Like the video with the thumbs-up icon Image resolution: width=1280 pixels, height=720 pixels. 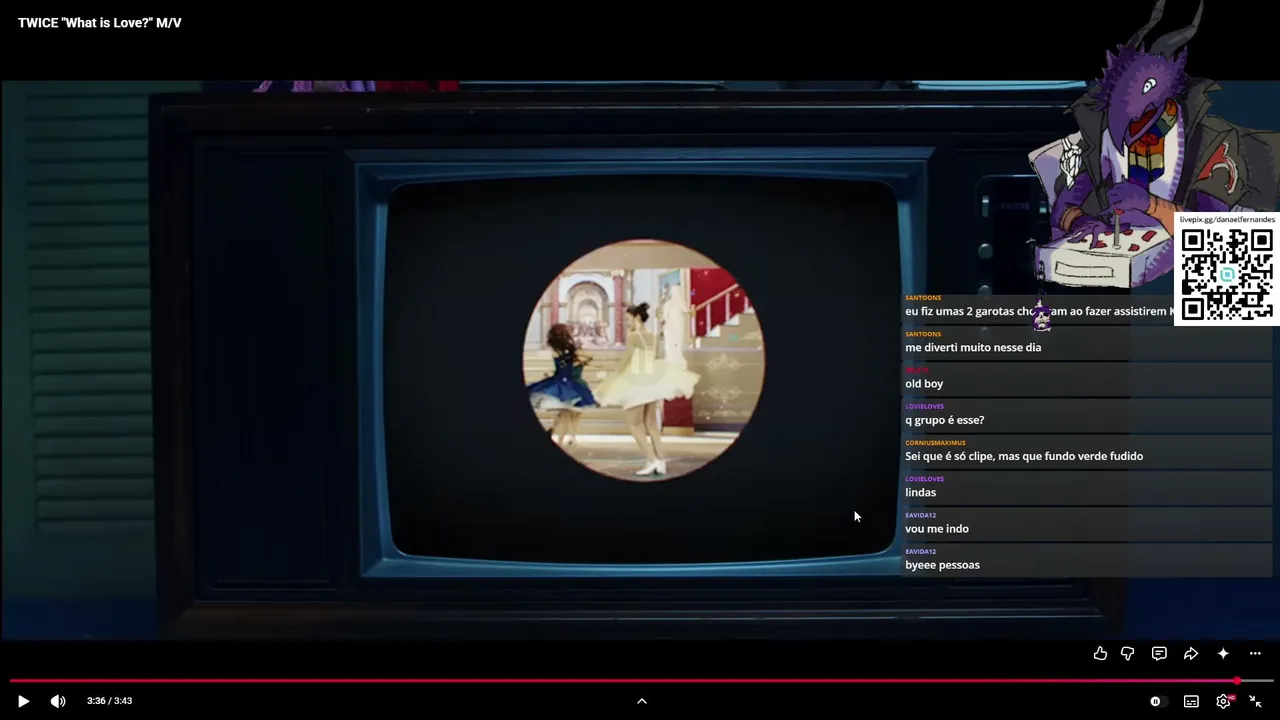point(1100,653)
